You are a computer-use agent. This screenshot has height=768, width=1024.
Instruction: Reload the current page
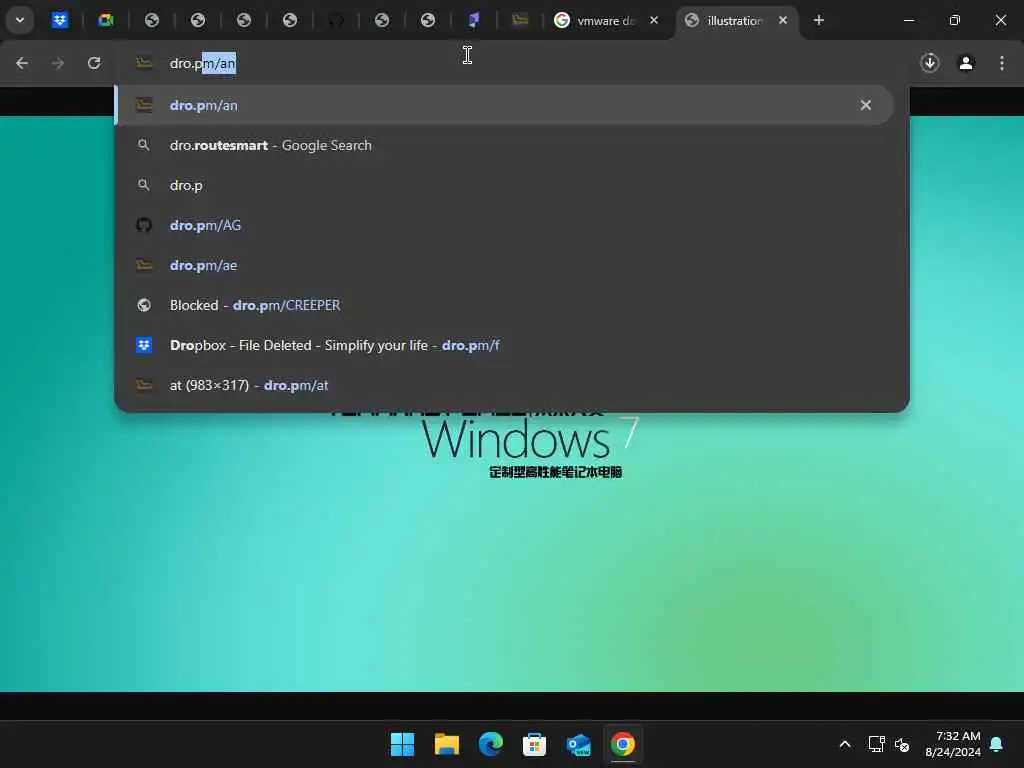click(x=94, y=63)
